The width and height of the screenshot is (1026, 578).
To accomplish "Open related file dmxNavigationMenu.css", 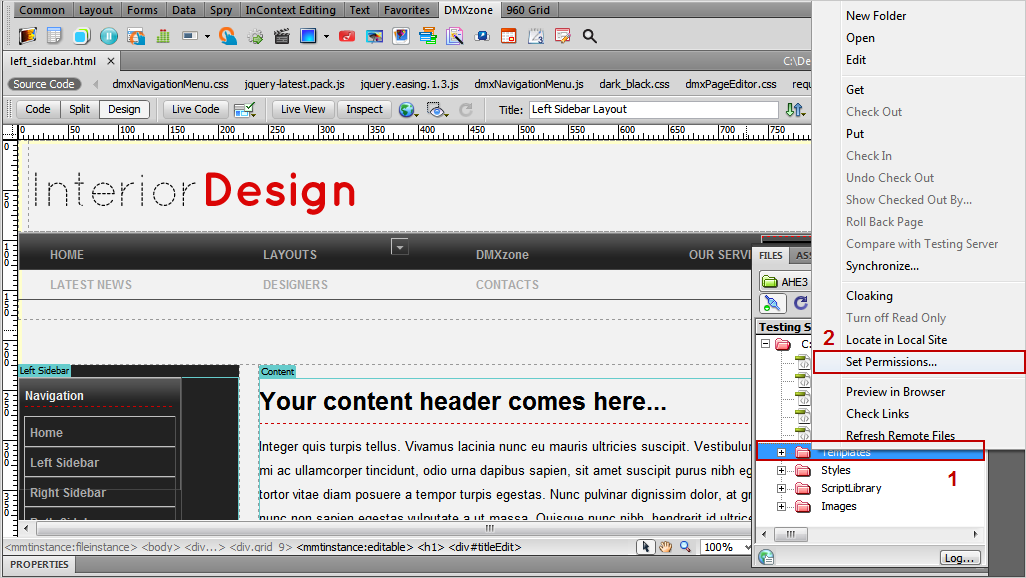I will pos(170,84).
